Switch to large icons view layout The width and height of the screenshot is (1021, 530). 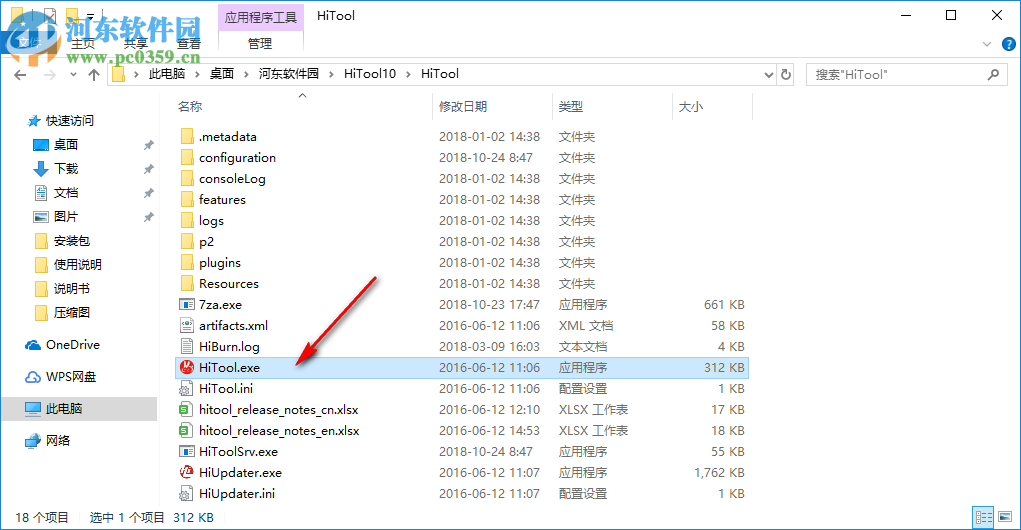click(1005, 517)
